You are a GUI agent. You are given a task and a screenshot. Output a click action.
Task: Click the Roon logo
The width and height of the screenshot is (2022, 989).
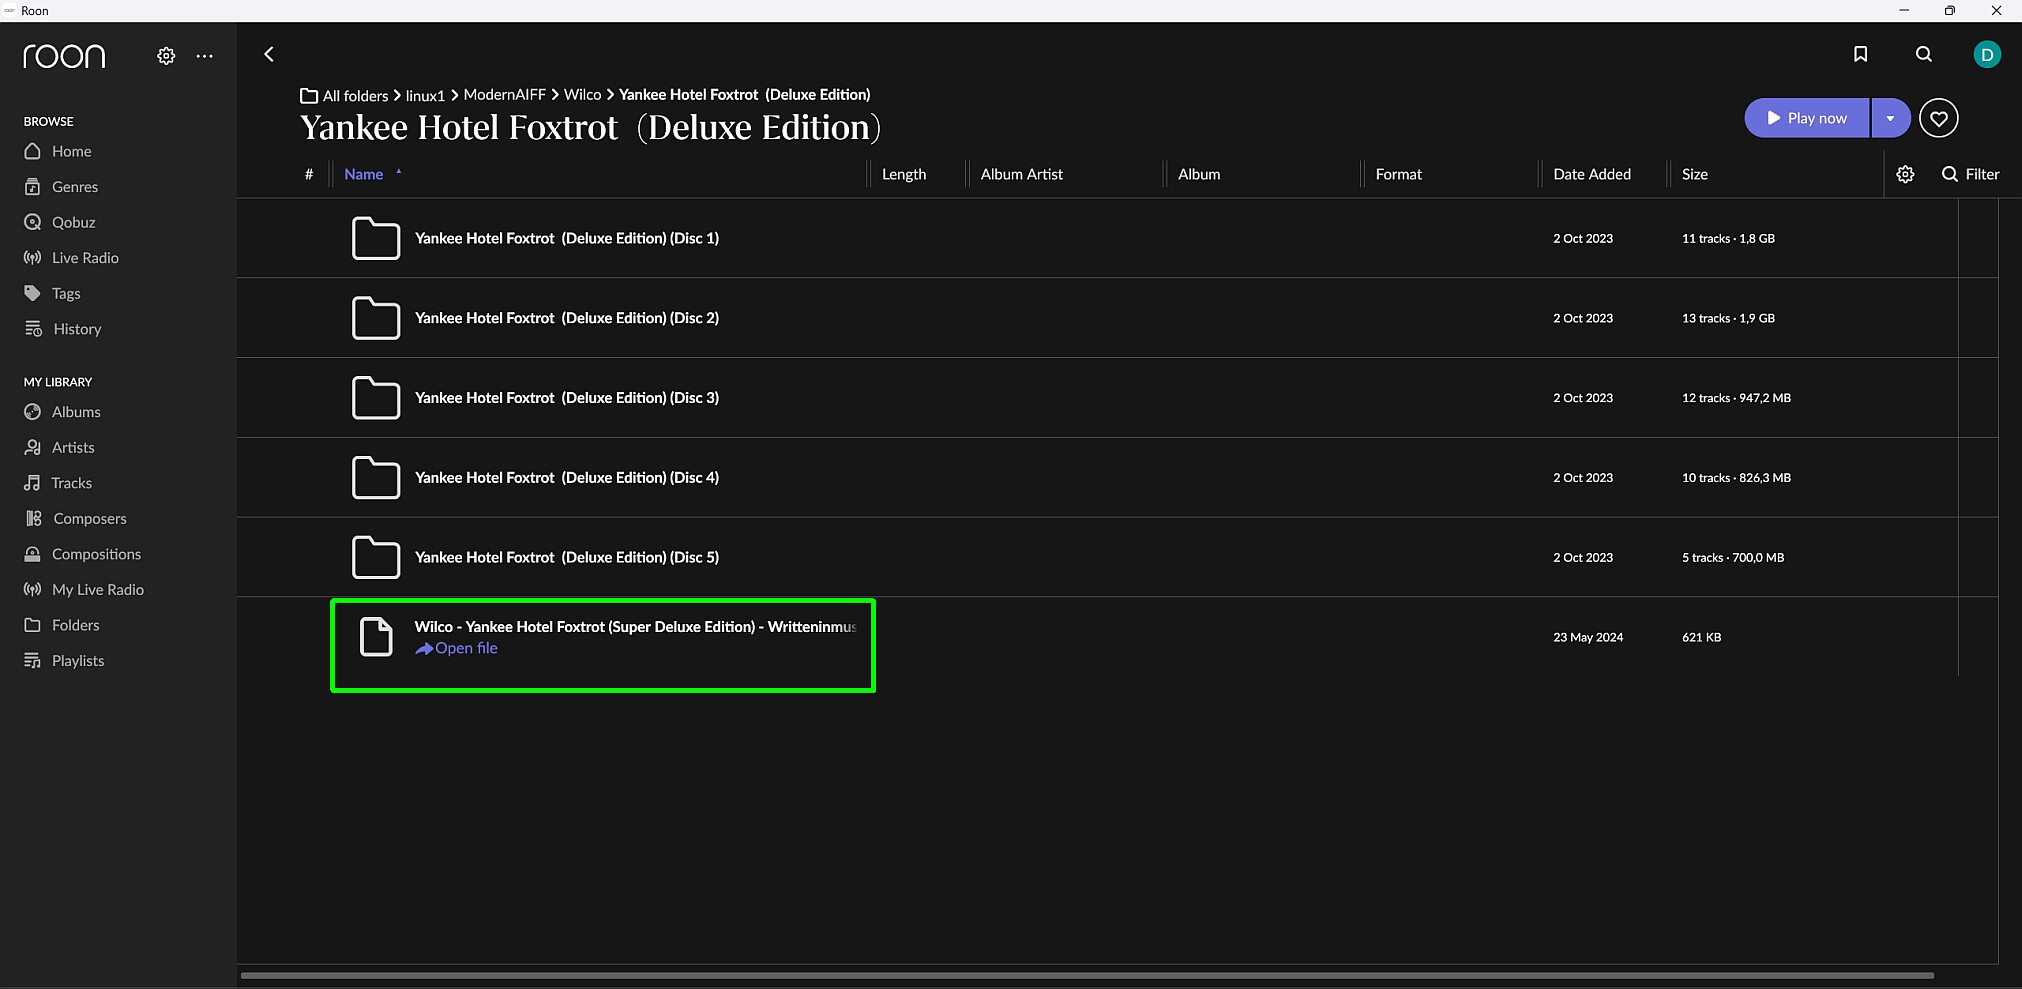[x=64, y=56]
